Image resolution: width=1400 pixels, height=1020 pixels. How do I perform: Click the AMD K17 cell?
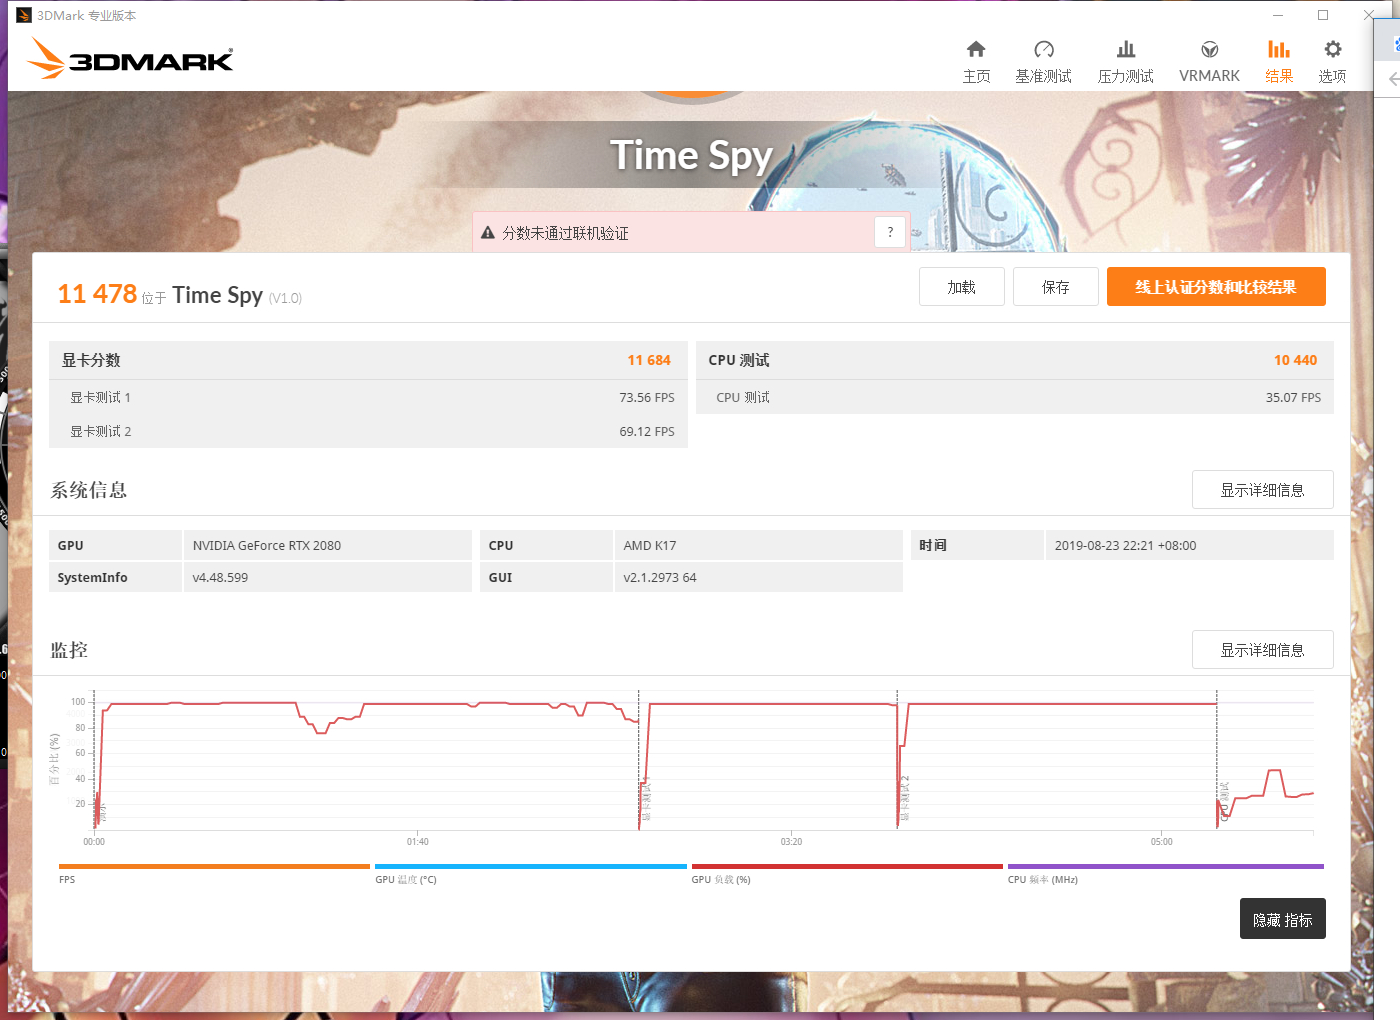click(758, 545)
